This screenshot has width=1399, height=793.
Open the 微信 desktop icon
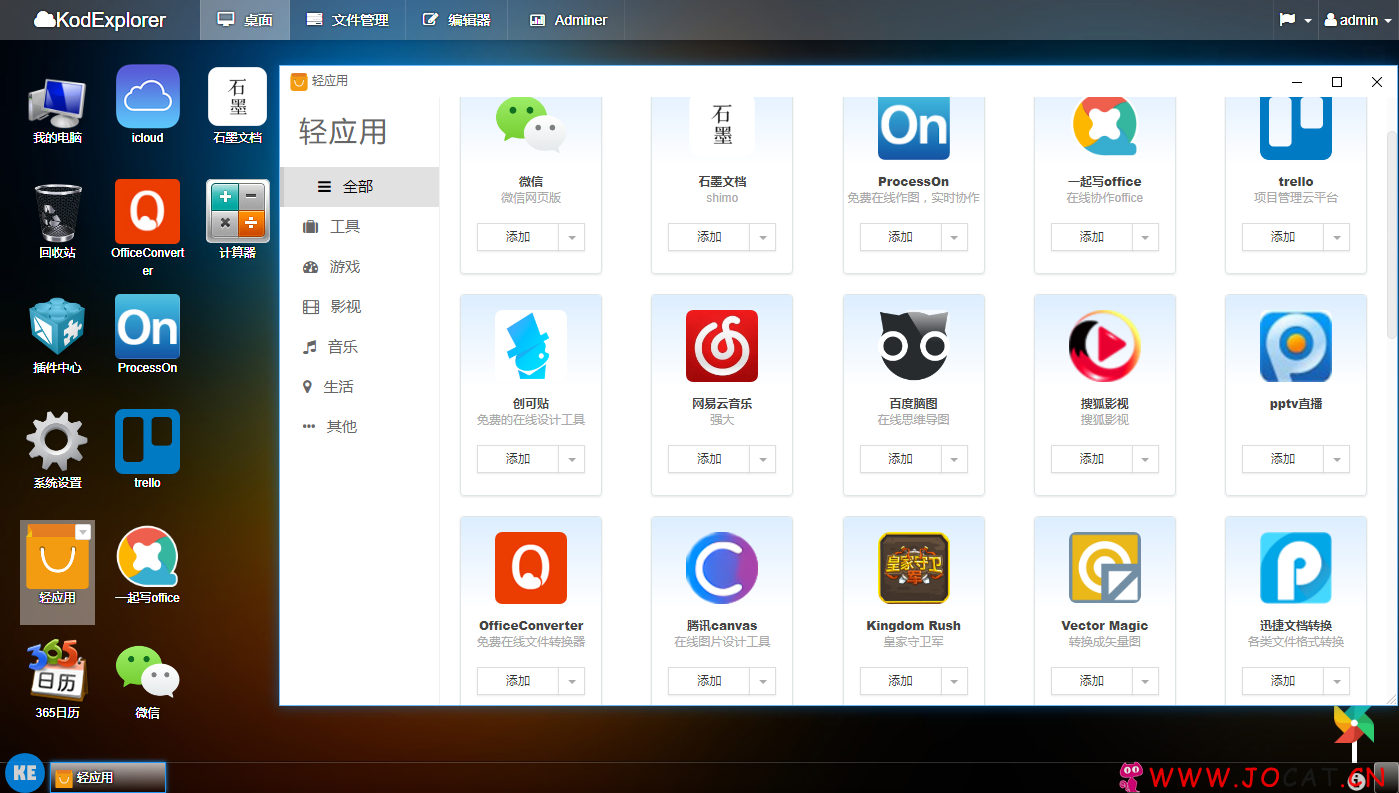click(147, 682)
